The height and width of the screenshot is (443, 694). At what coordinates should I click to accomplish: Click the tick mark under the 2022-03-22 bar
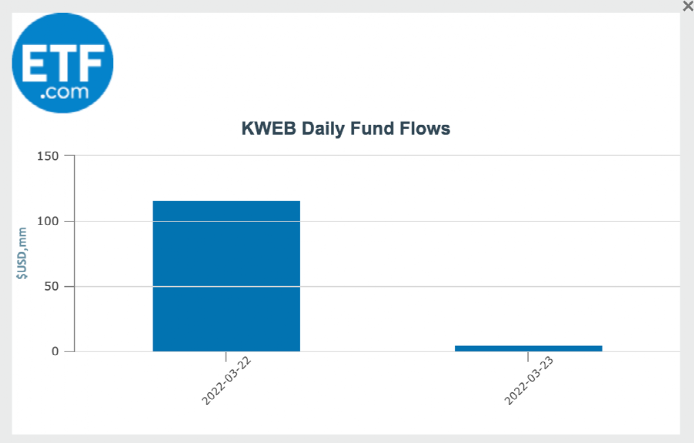(226, 356)
